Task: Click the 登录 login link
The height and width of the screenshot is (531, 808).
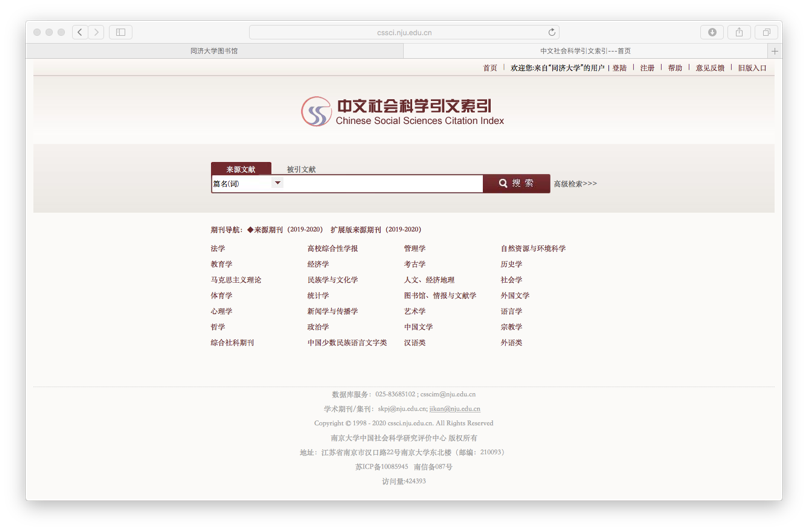Action: [x=619, y=68]
